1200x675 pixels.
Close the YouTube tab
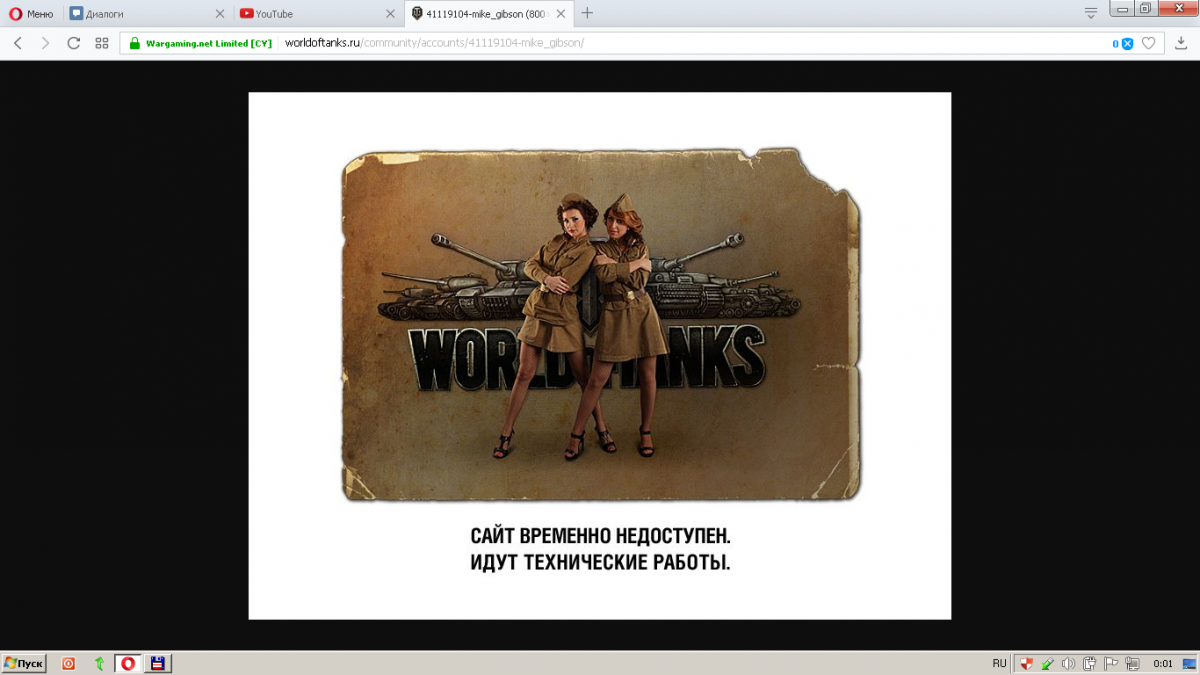click(390, 13)
